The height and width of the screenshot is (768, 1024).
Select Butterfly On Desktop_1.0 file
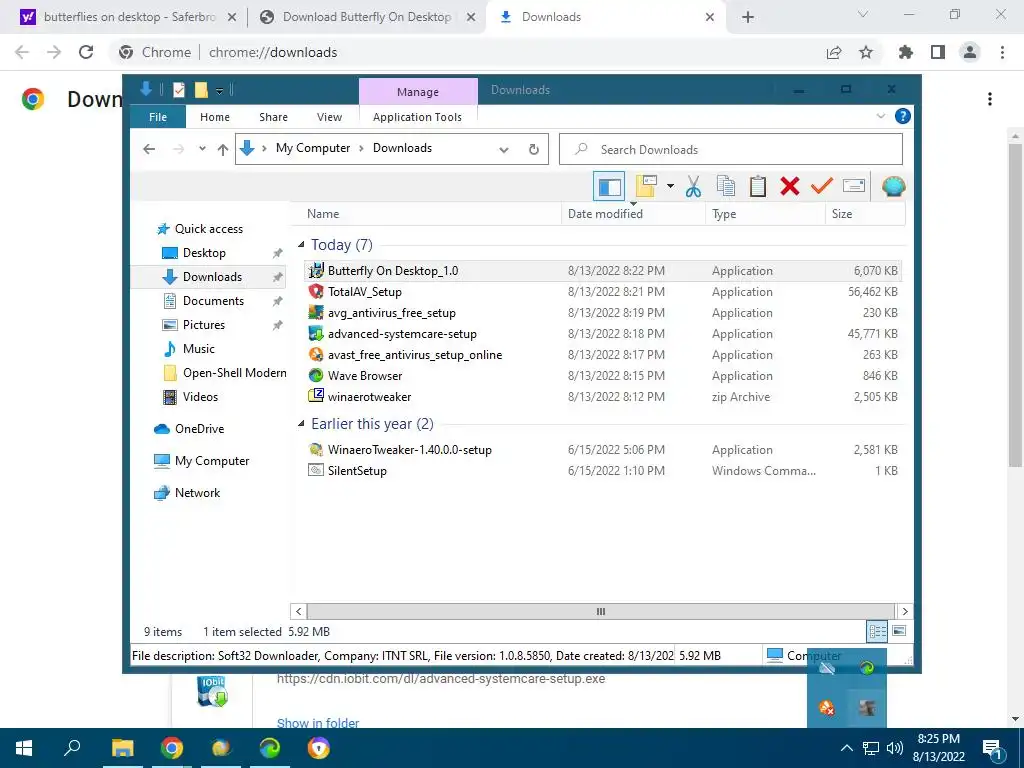tap(603, 270)
